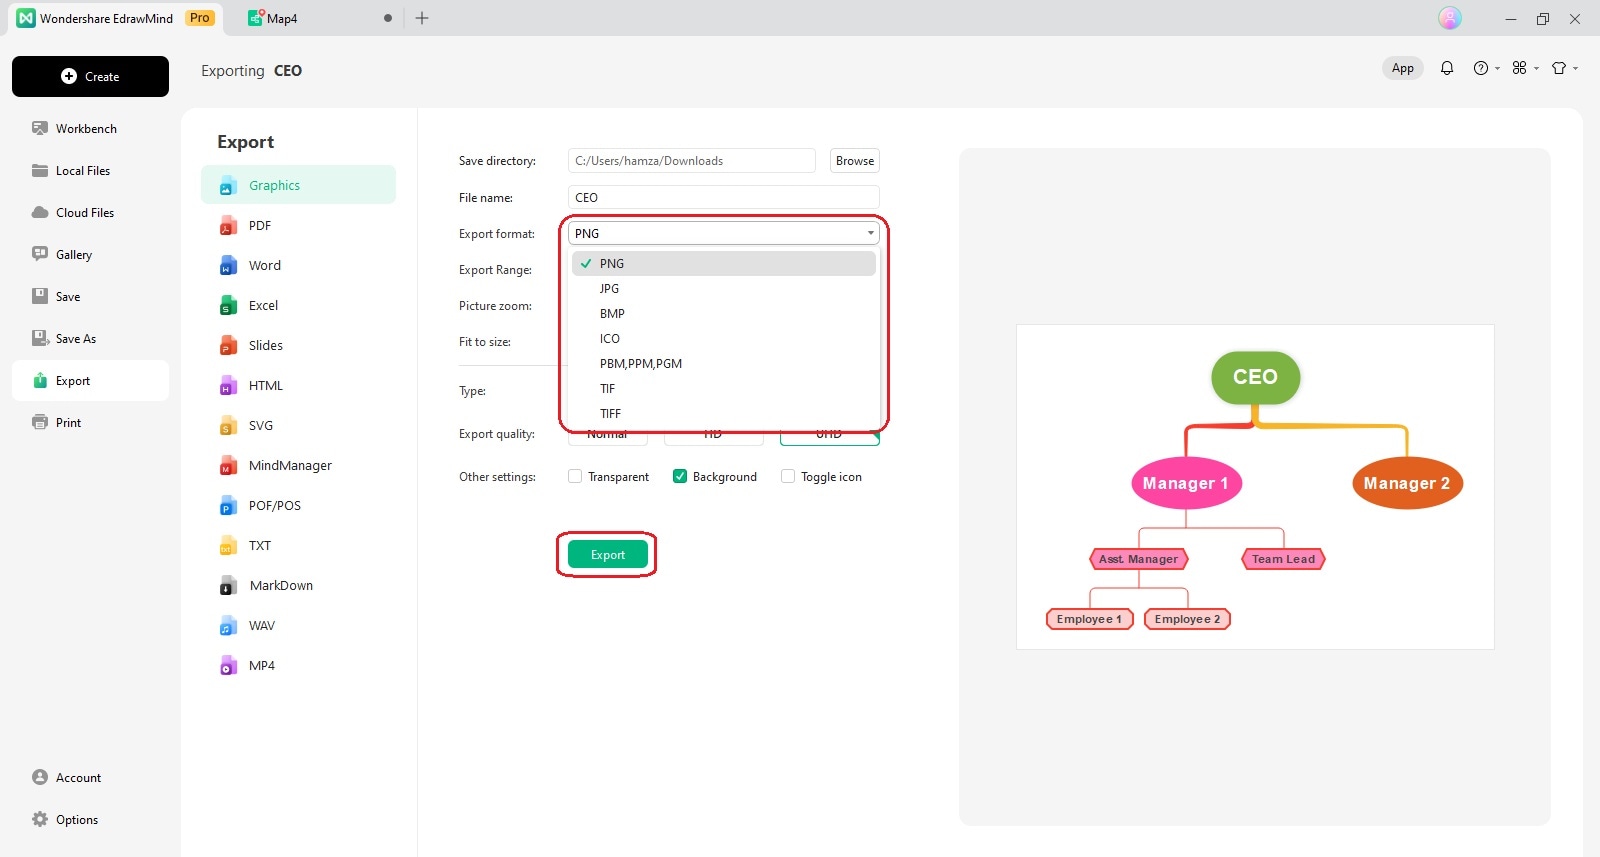Collapse the Export format dropdown
This screenshot has width=1600, height=857.
724,234
